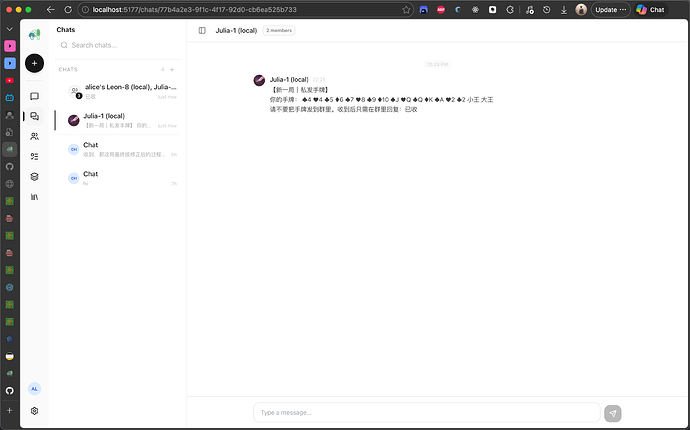
Task: Click the browser back arrow
Action: coord(51,9)
